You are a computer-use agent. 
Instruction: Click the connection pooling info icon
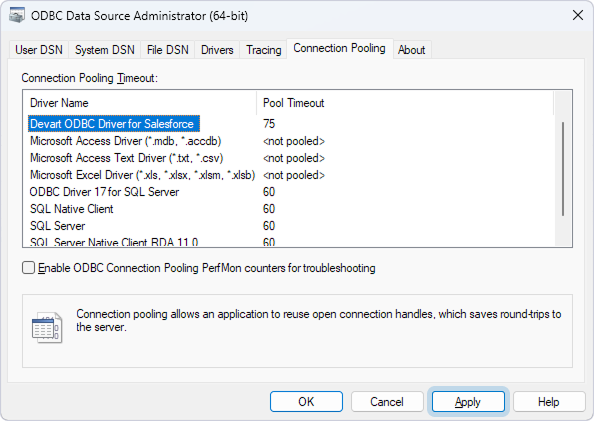click(47, 327)
